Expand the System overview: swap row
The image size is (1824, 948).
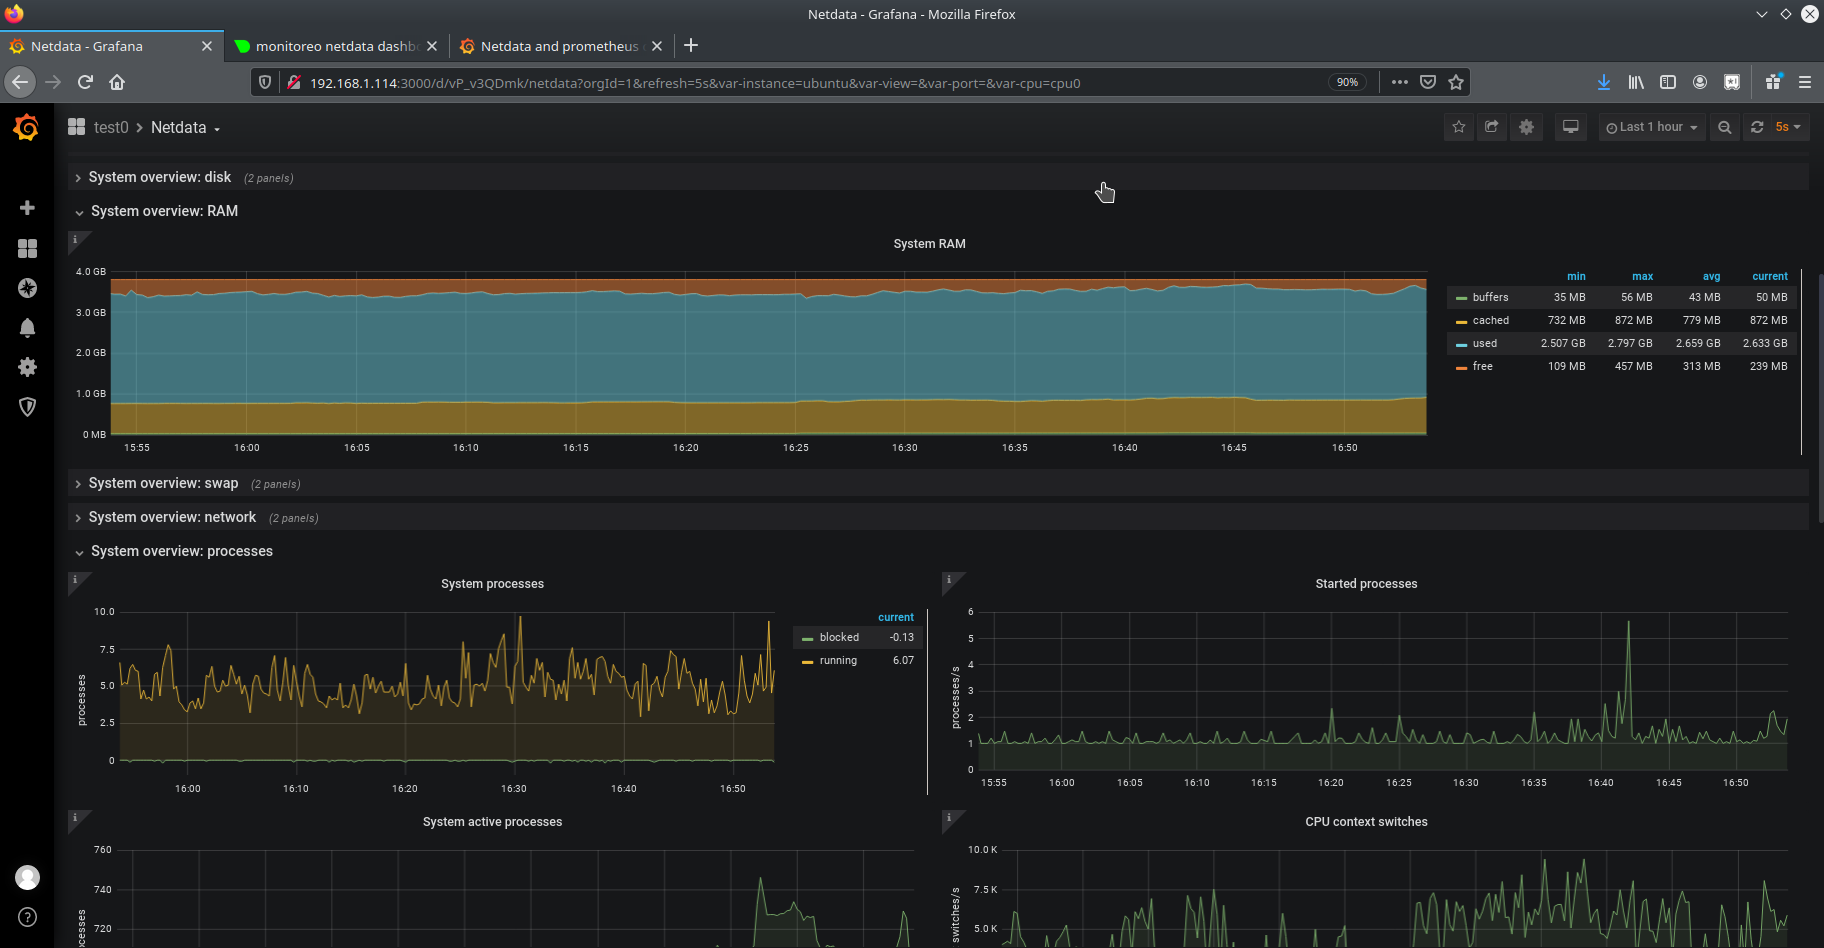pyautogui.click(x=163, y=483)
